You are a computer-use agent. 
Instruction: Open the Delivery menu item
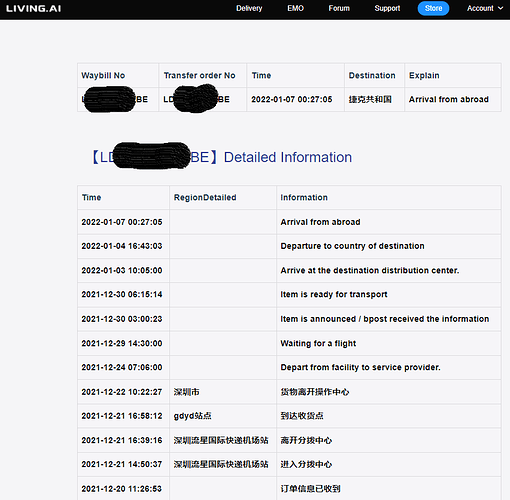pos(249,8)
